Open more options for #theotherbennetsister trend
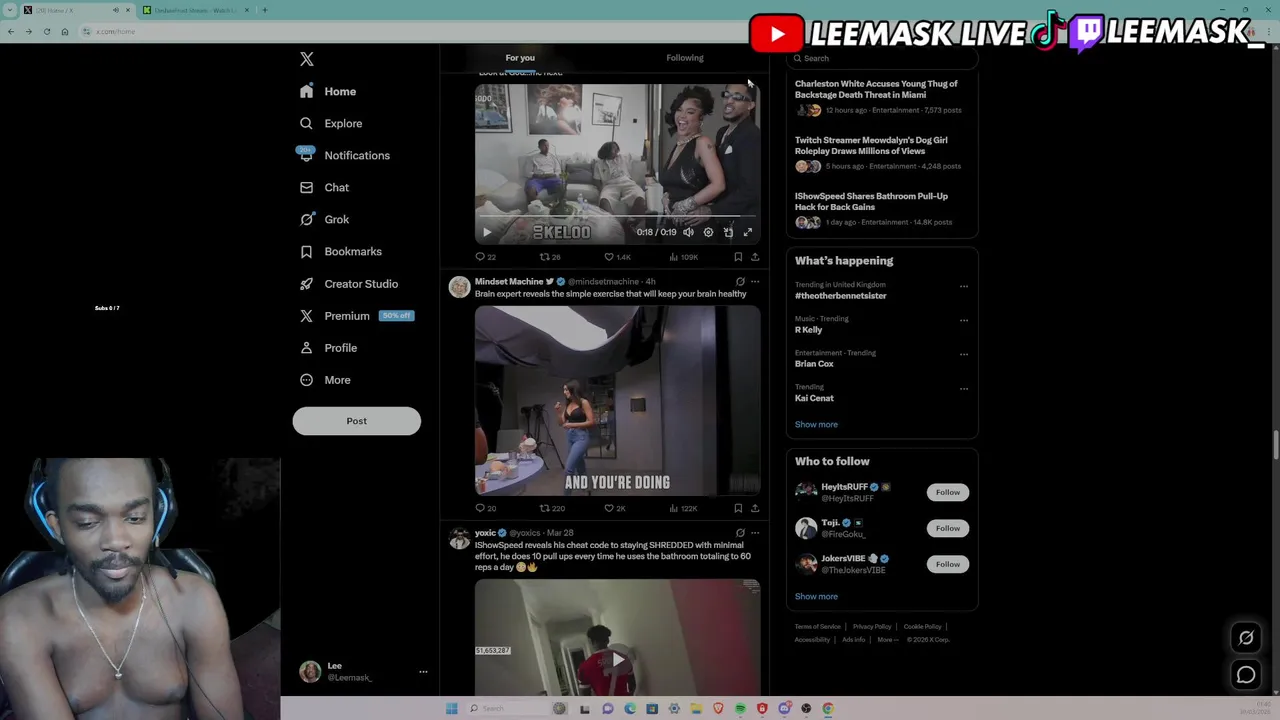The width and height of the screenshot is (1280, 720). pos(964,286)
